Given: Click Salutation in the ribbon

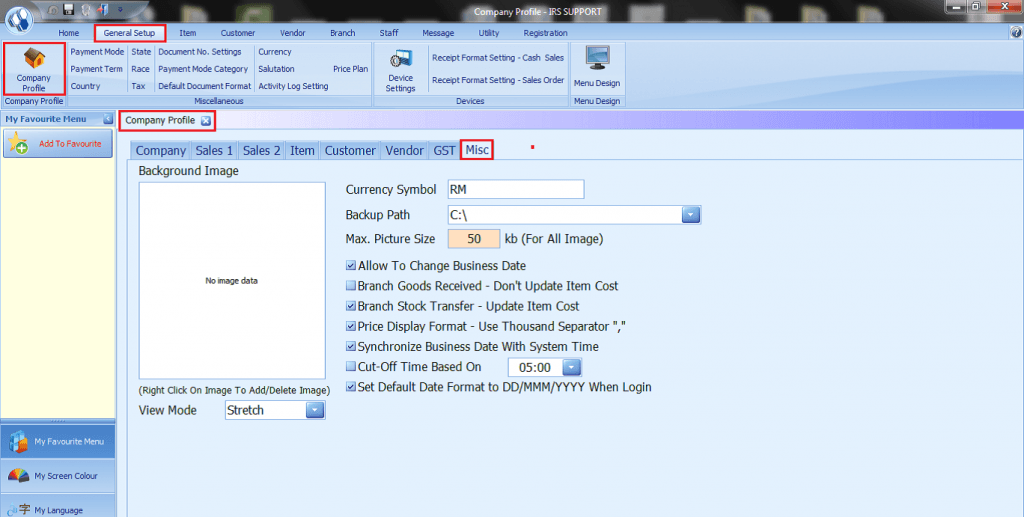Looking at the screenshot, I should (276, 69).
